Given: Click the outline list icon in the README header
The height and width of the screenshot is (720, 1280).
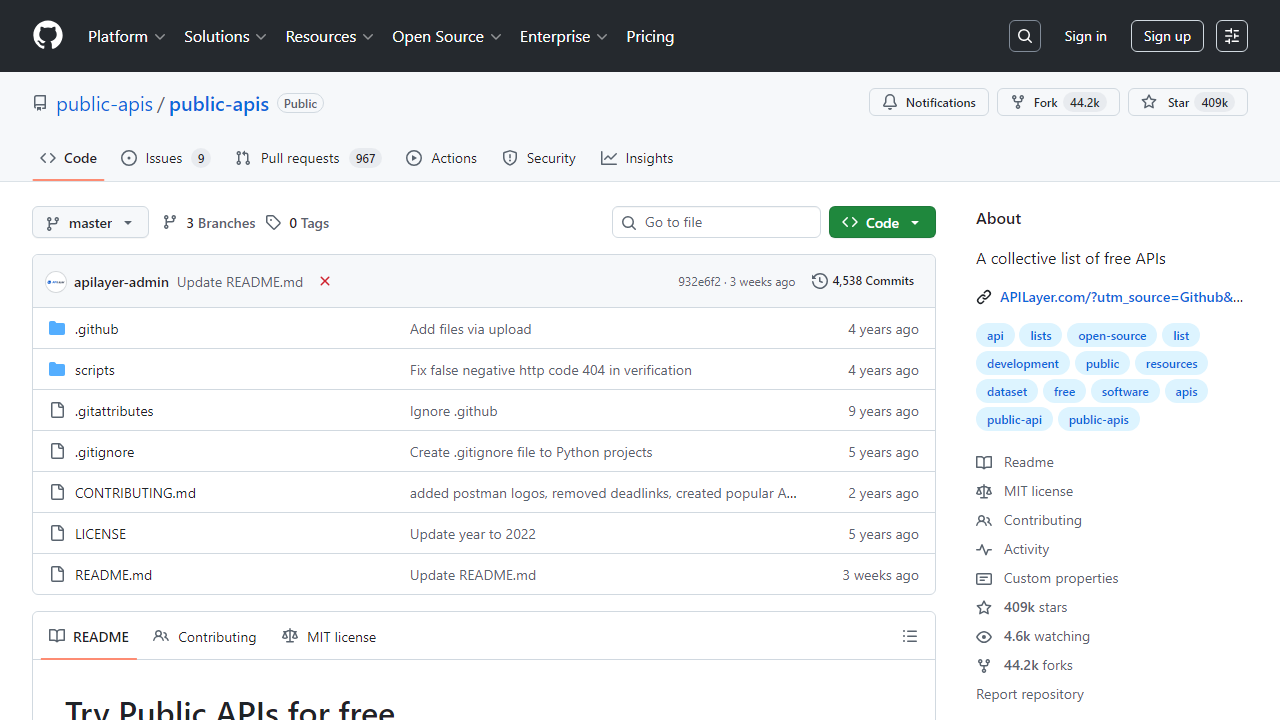Looking at the screenshot, I should [909, 635].
